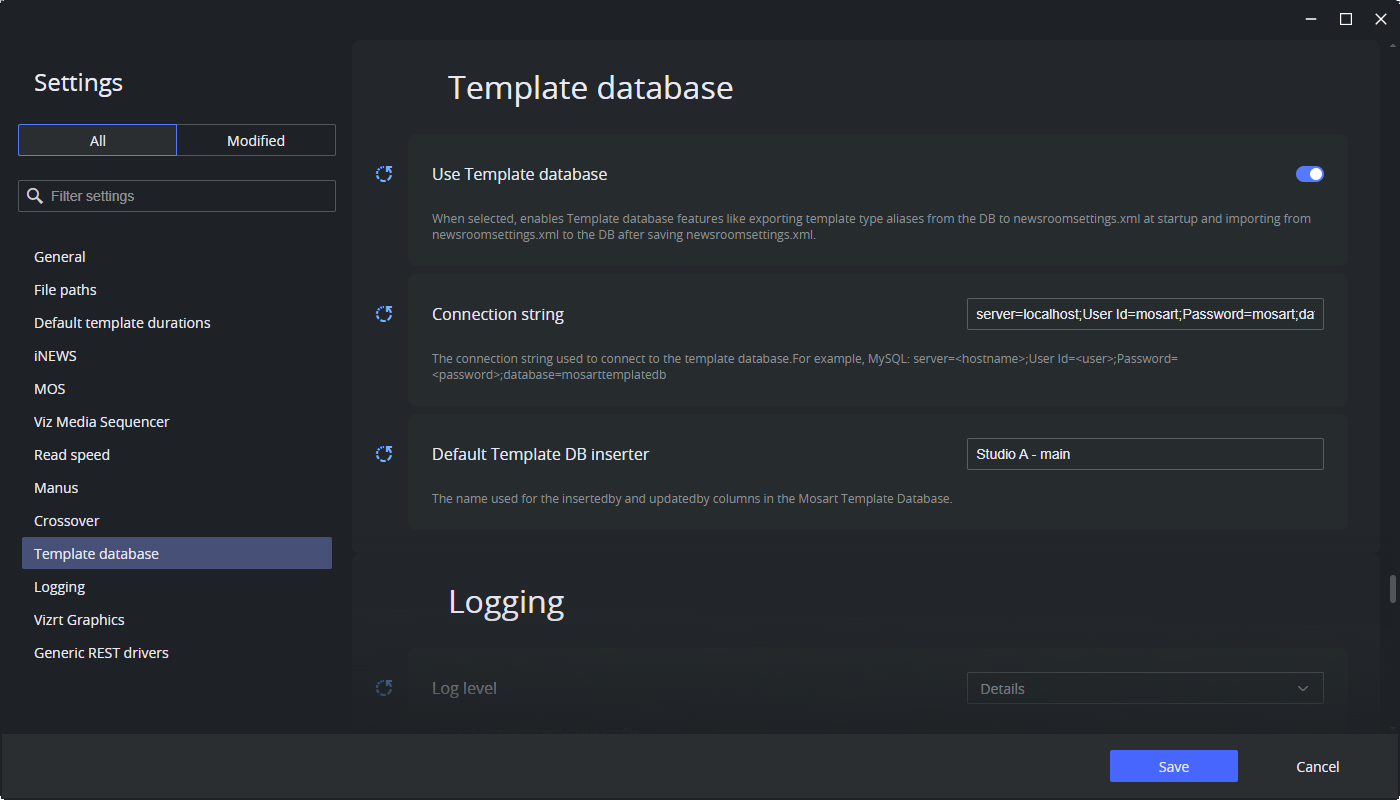Viewport: 1400px width, 800px height.
Task: Open the Vizrt Graphics settings section
Action: click(79, 619)
